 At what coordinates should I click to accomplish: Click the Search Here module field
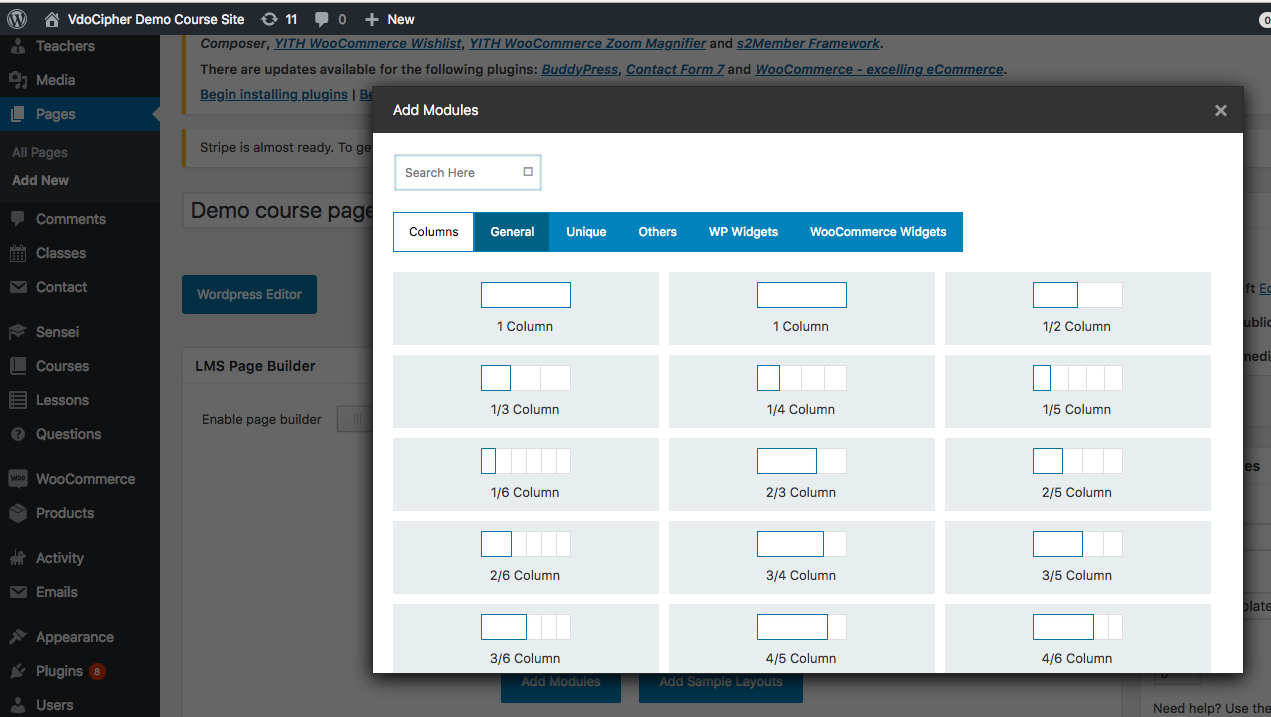(x=460, y=173)
